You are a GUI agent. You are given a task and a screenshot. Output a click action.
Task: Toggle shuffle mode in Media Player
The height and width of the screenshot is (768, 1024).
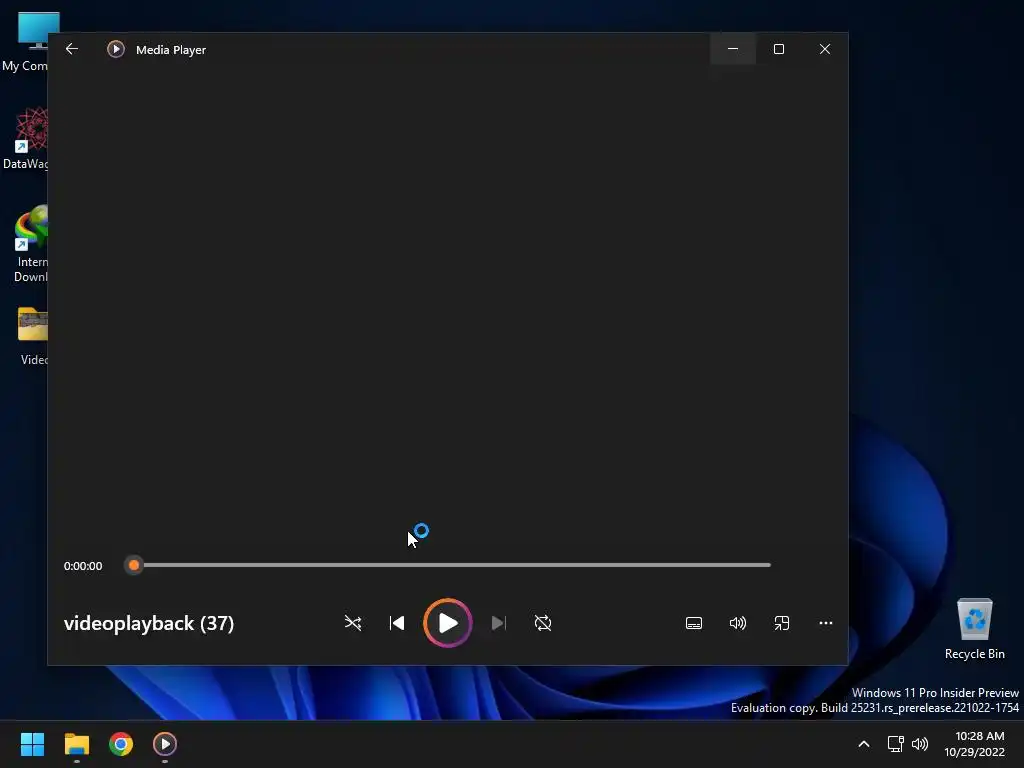(x=353, y=623)
